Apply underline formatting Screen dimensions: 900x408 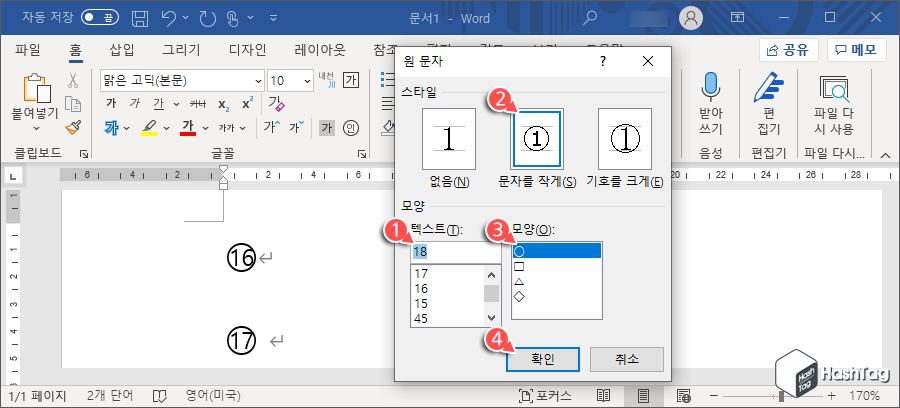tap(158, 104)
